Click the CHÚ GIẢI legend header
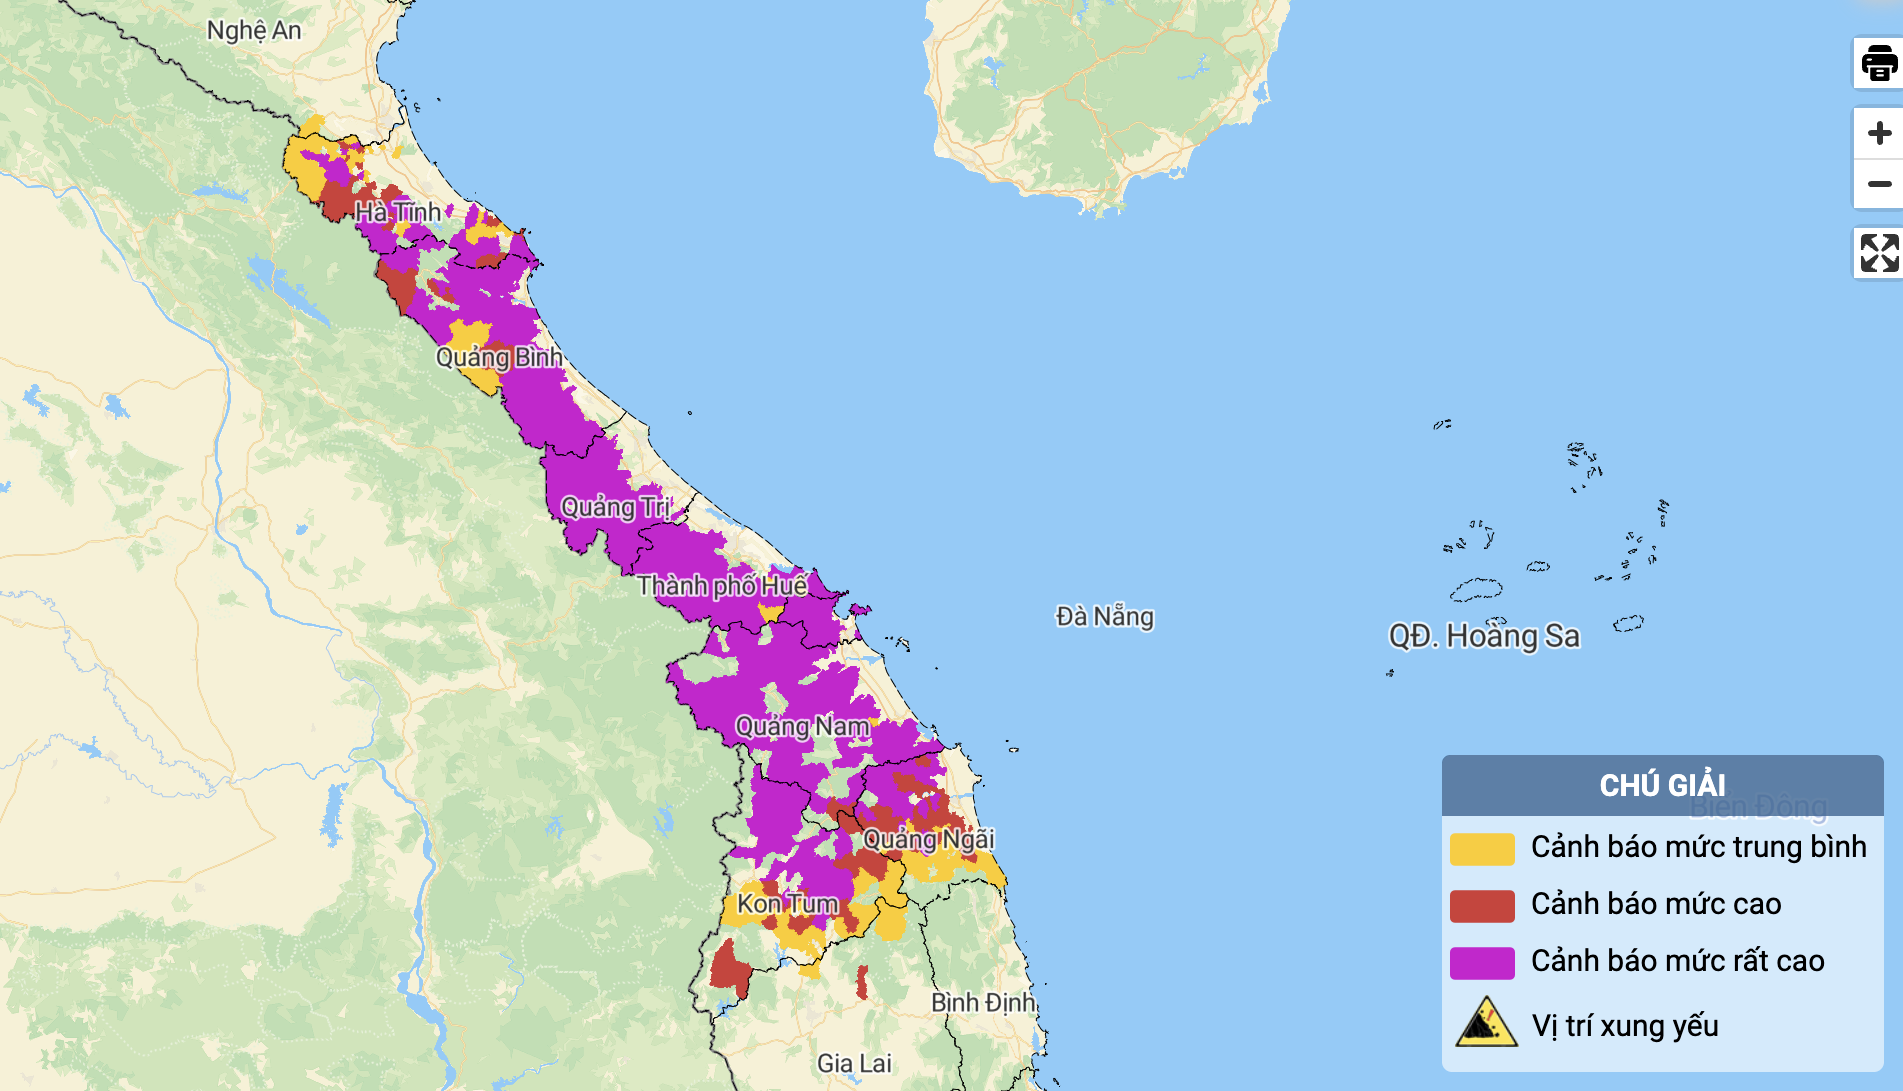Image resolution: width=1903 pixels, height=1091 pixels. 1662,786
